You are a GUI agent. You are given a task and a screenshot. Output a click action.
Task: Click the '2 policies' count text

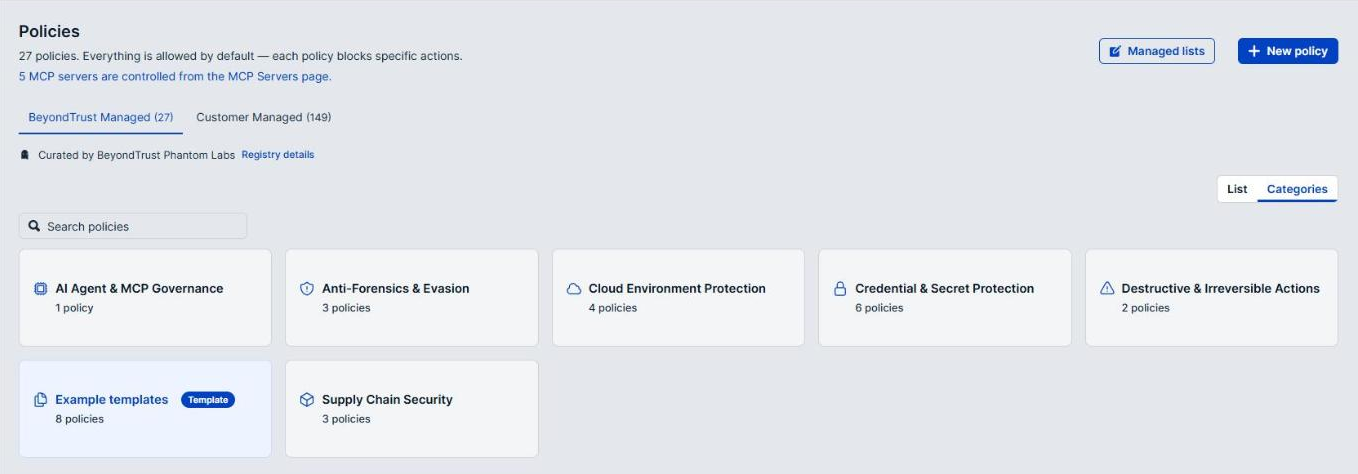(1145, 308)
